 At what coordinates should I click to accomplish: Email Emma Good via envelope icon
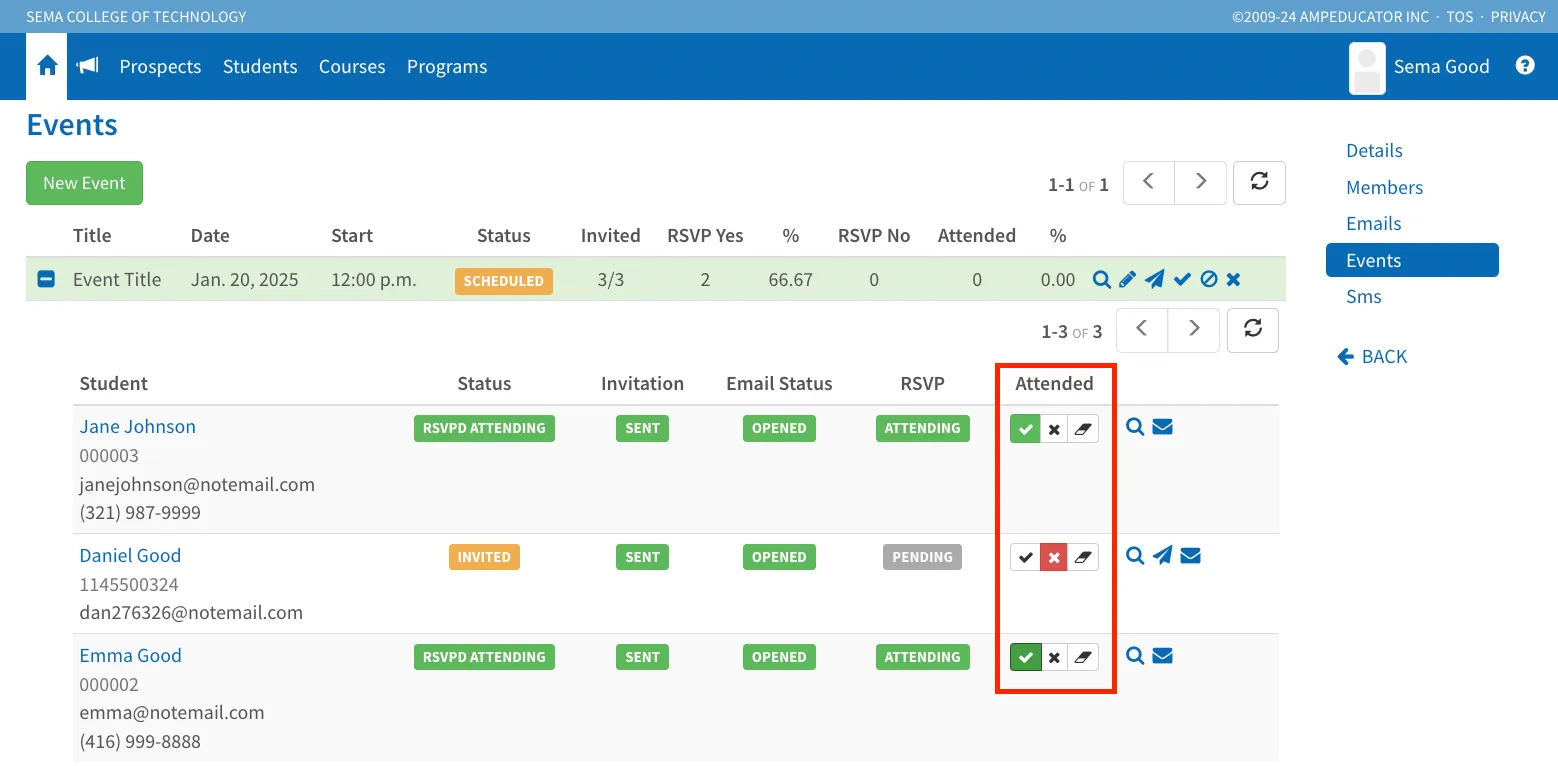pyautogui.click(x=1162, y=656)
